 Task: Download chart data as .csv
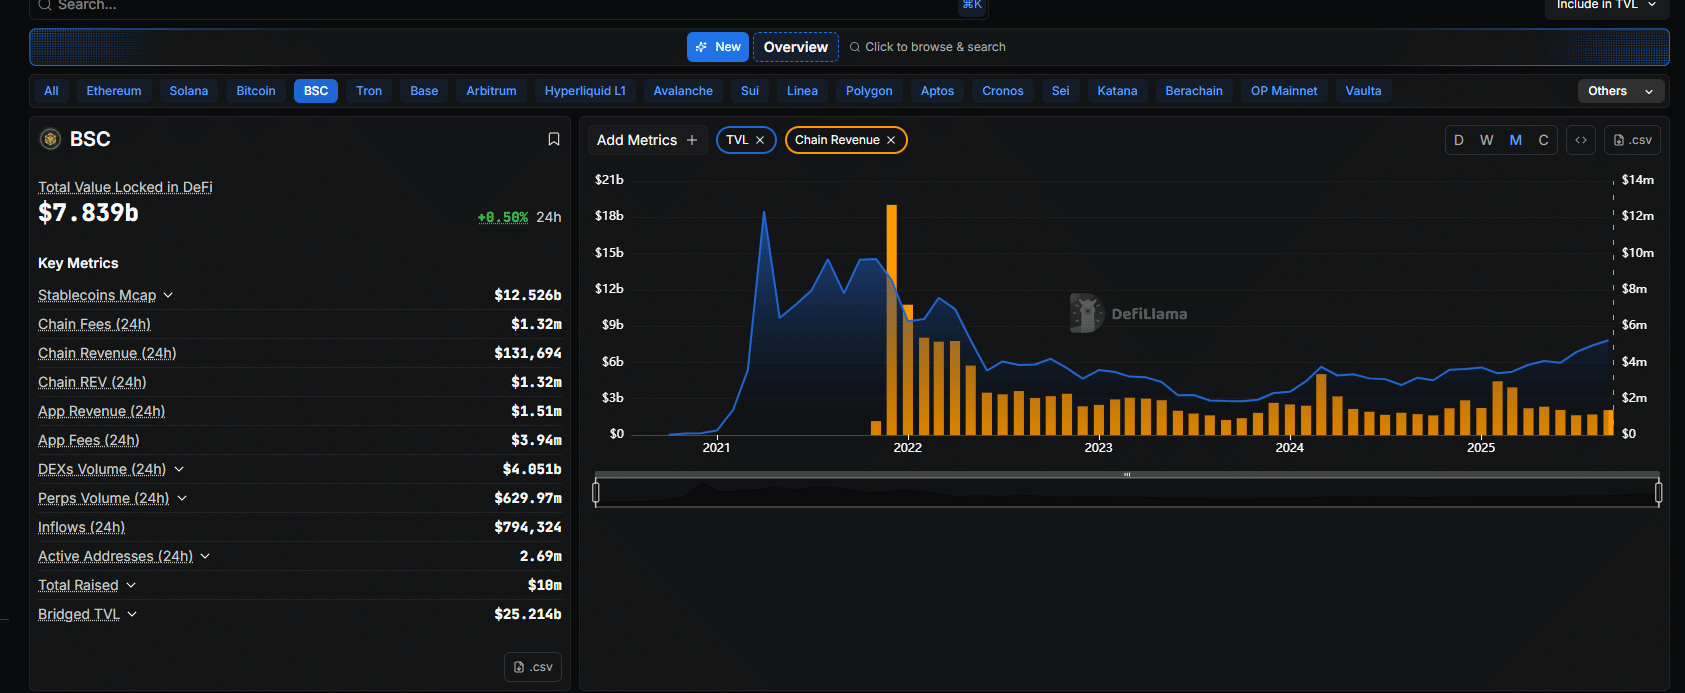[x=1632, y=140]
